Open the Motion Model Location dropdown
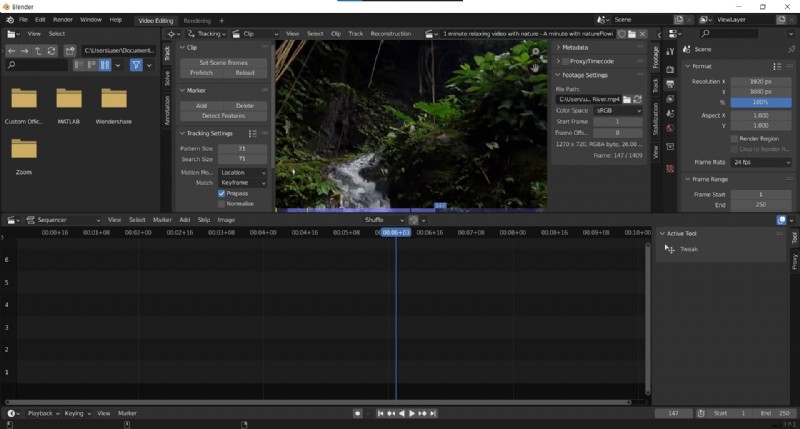The height and width of the screenshot is (429, 800). tap(242, 172)
